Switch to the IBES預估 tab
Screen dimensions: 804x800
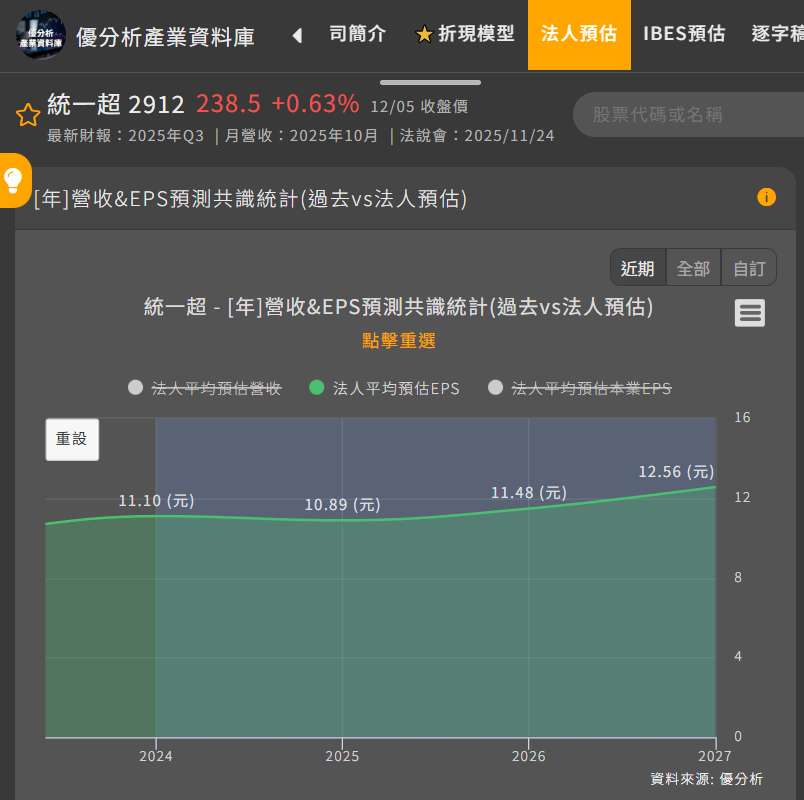pos(684,34)
